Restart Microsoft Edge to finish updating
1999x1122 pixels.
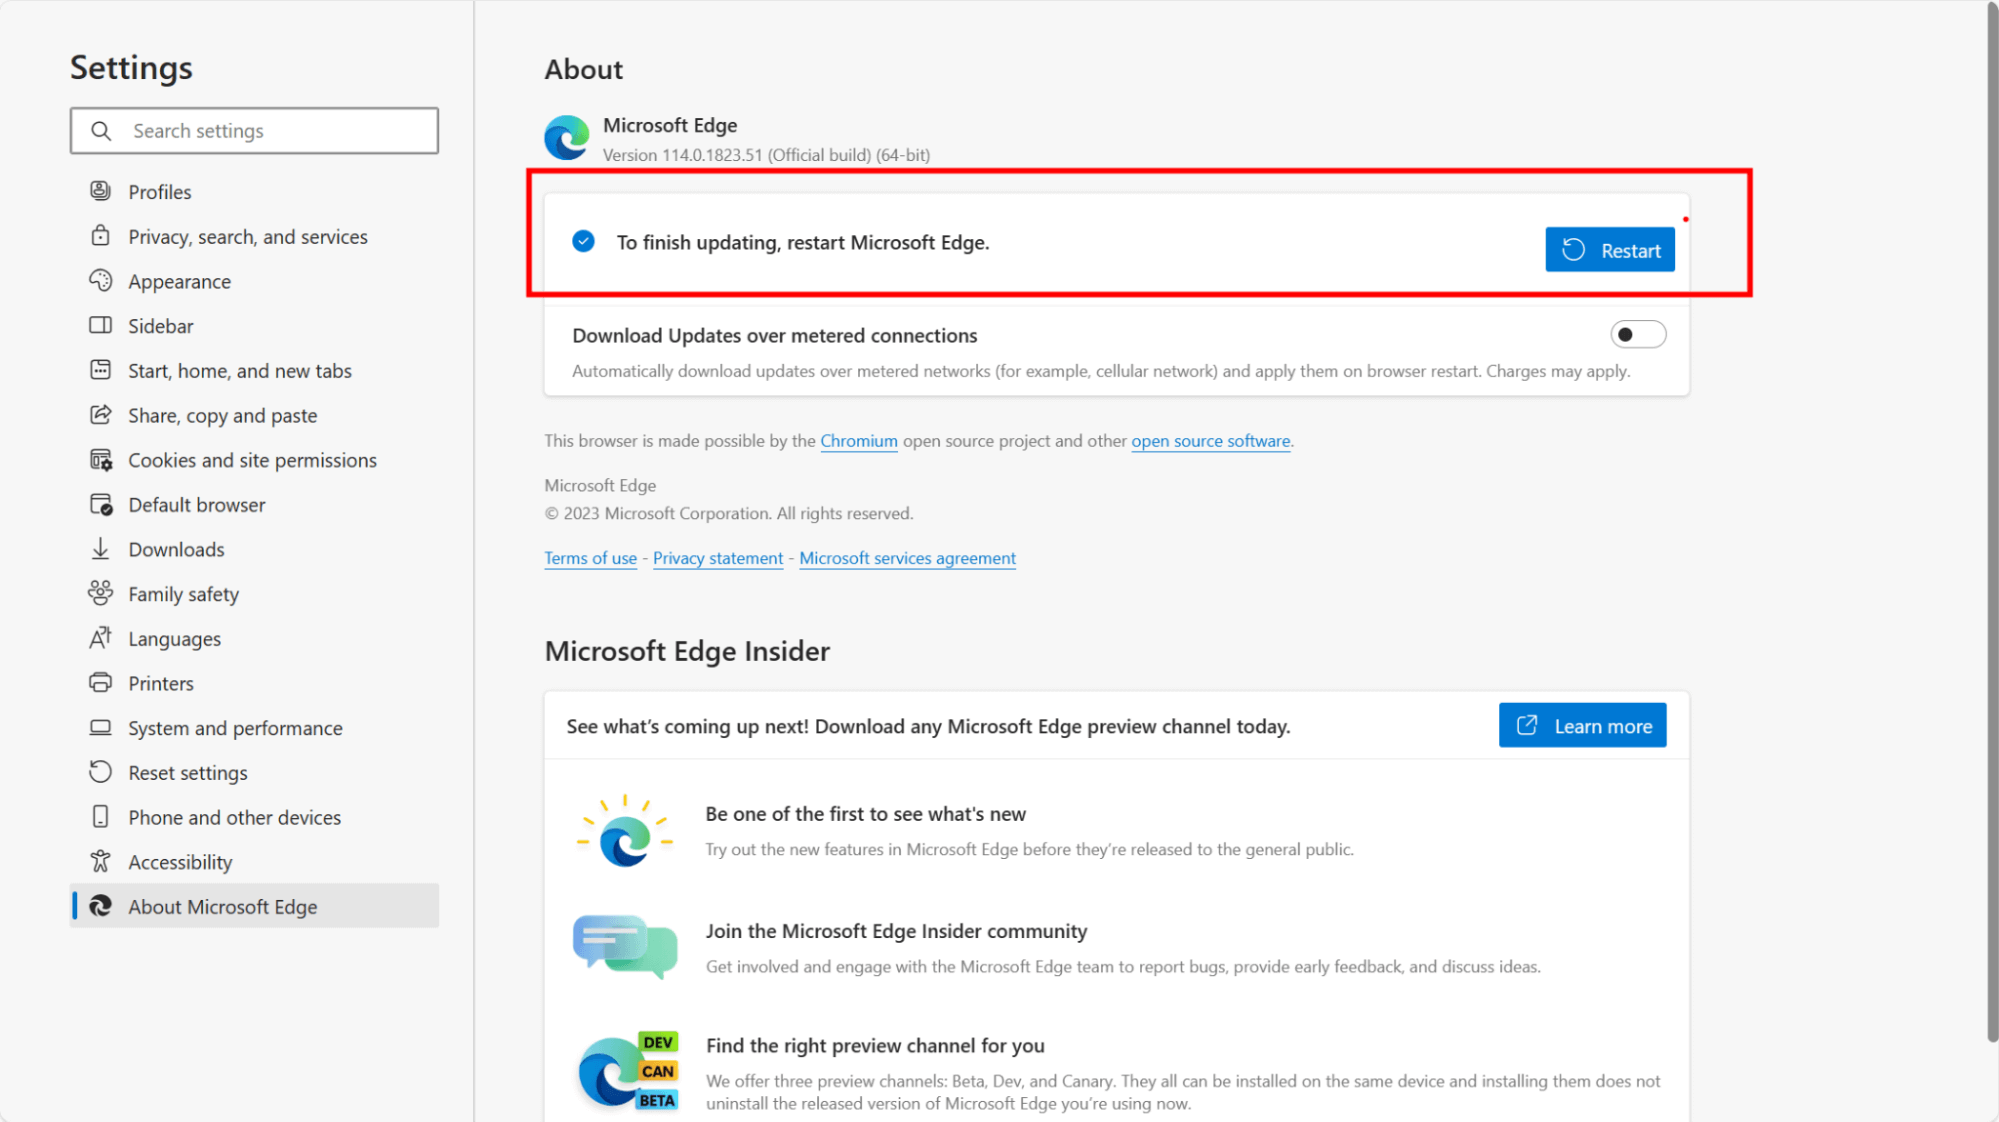point(1609,250)
